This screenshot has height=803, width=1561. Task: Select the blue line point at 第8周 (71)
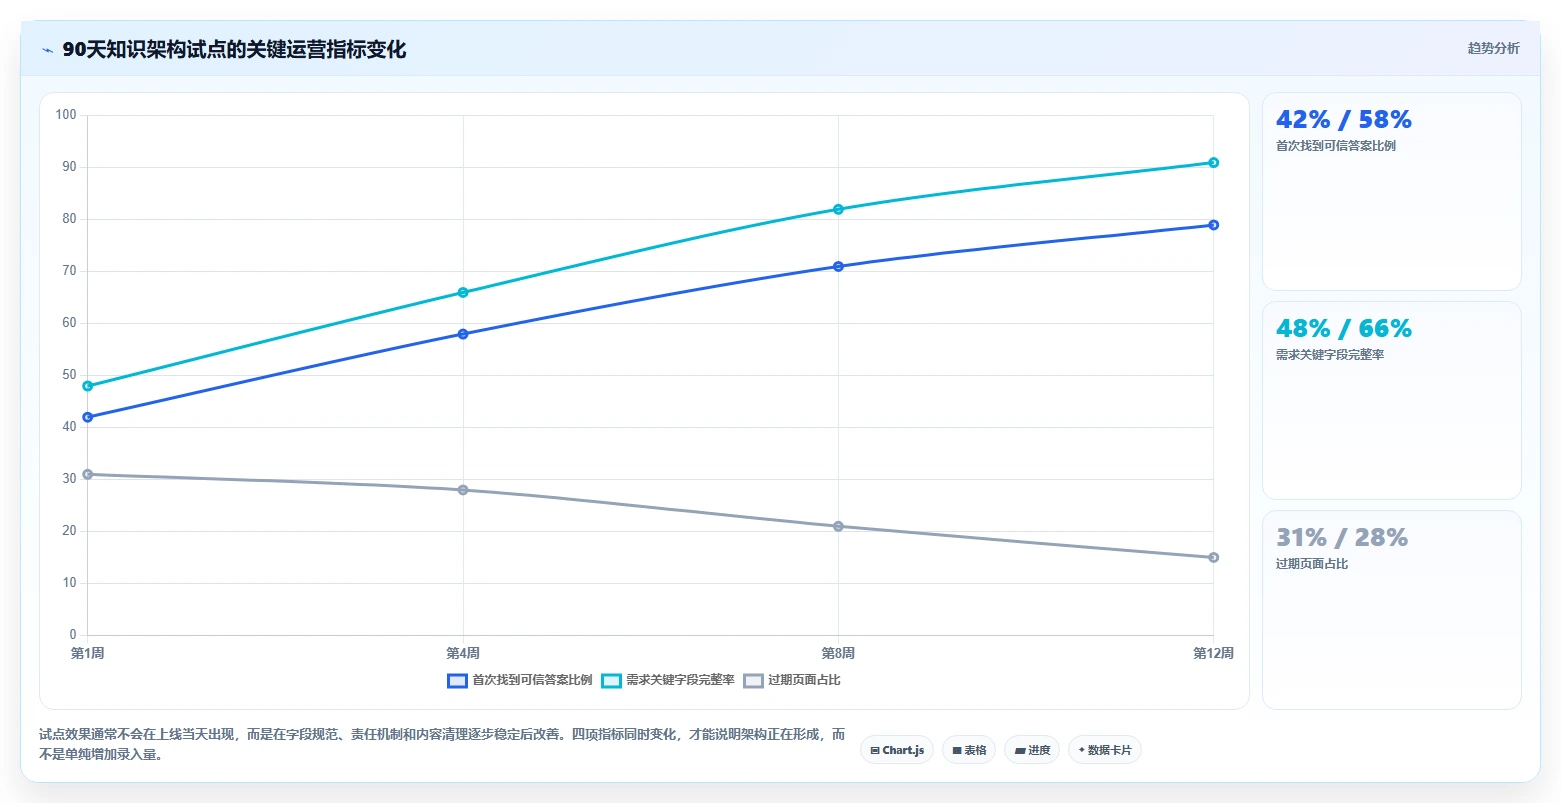838,266
